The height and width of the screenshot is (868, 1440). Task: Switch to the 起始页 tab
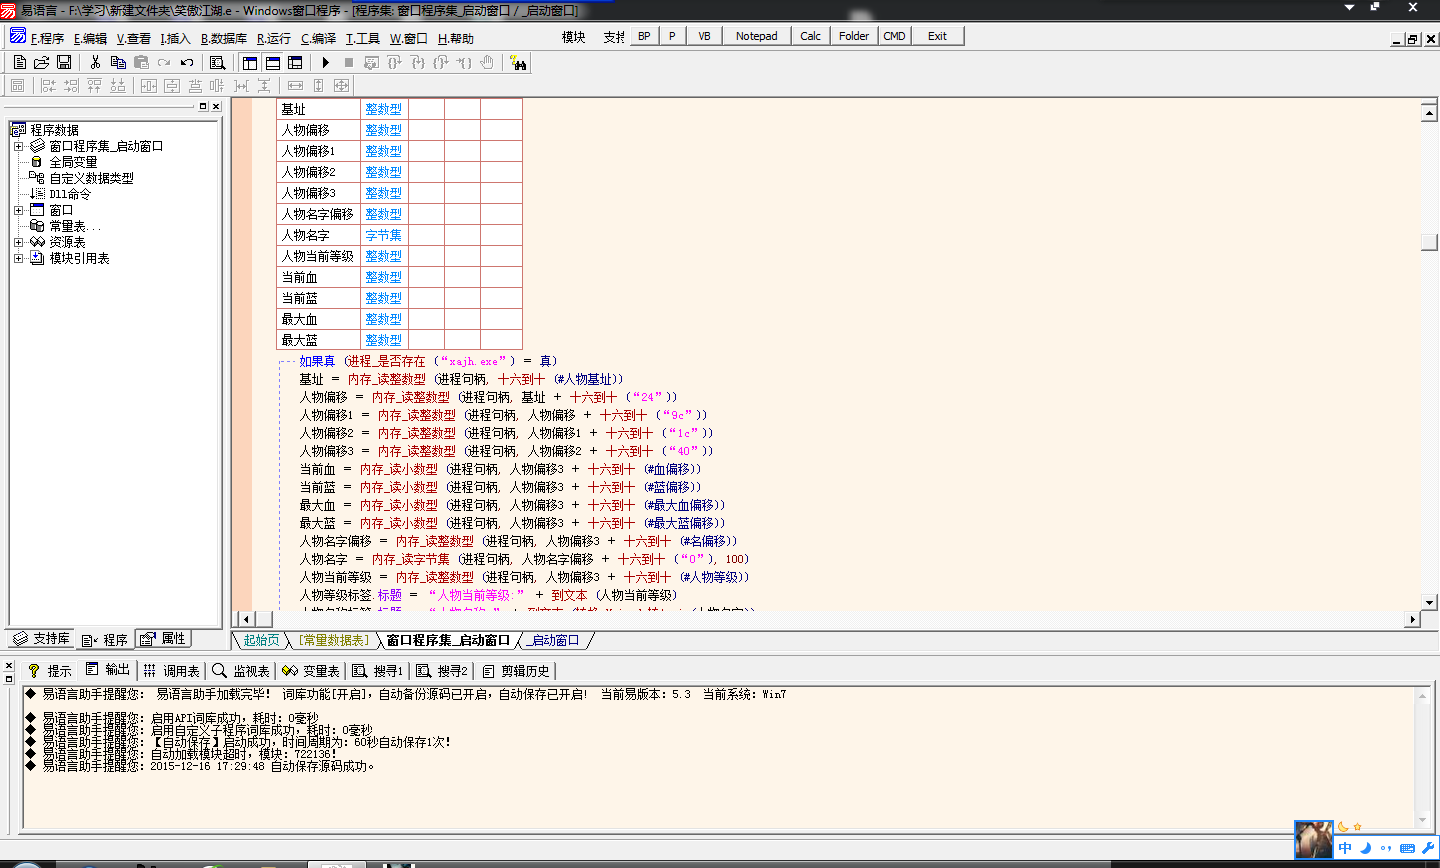click(262, 640)
